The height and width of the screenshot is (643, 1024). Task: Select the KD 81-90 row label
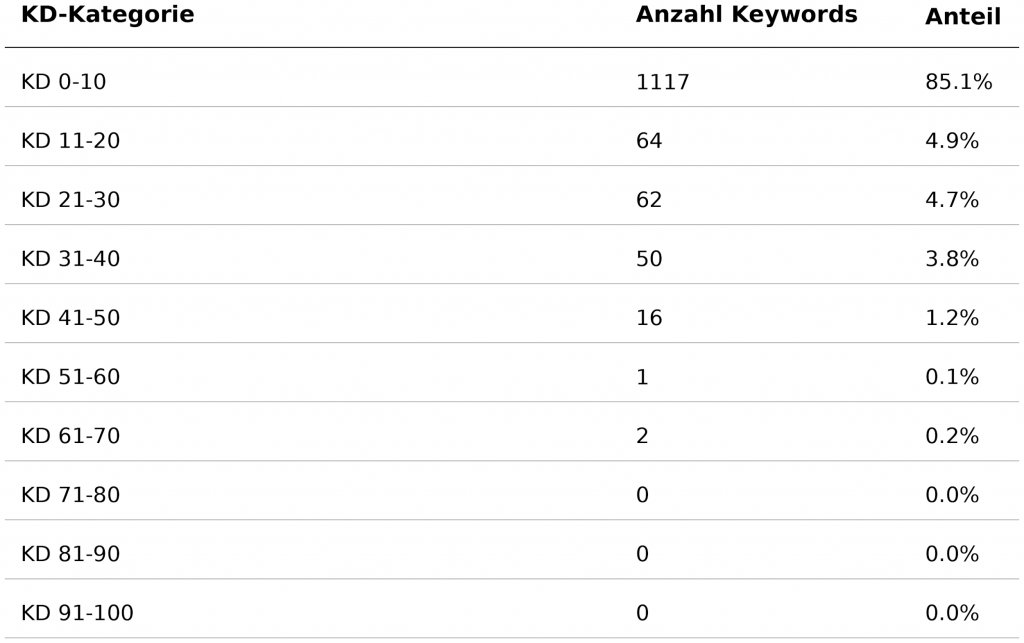click(x=70, y=554)
